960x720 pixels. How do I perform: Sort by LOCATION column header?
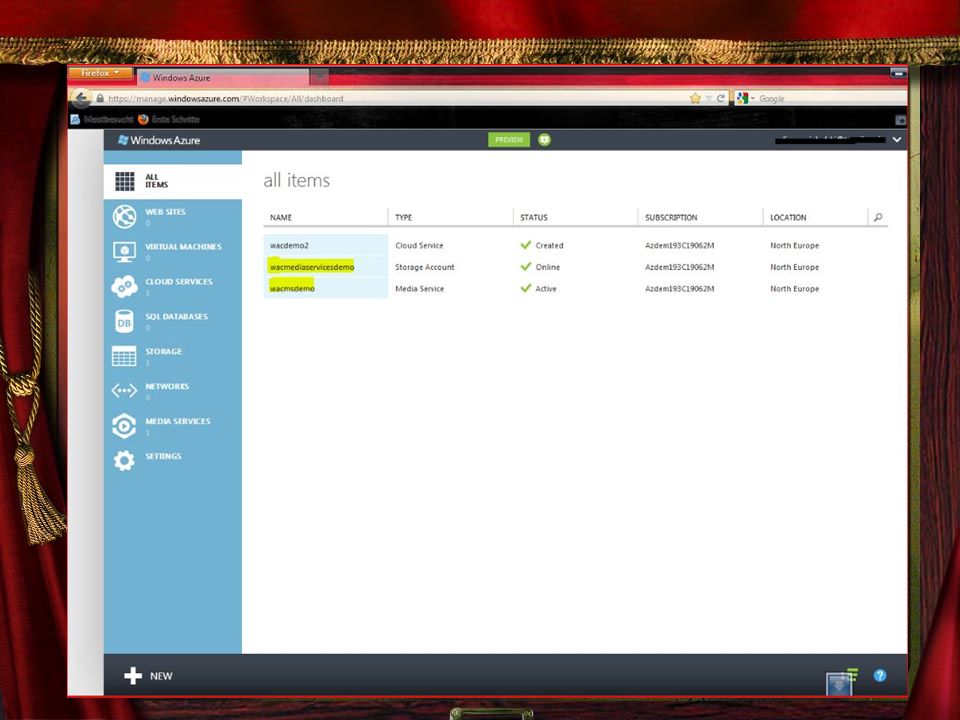click(788, 217)
